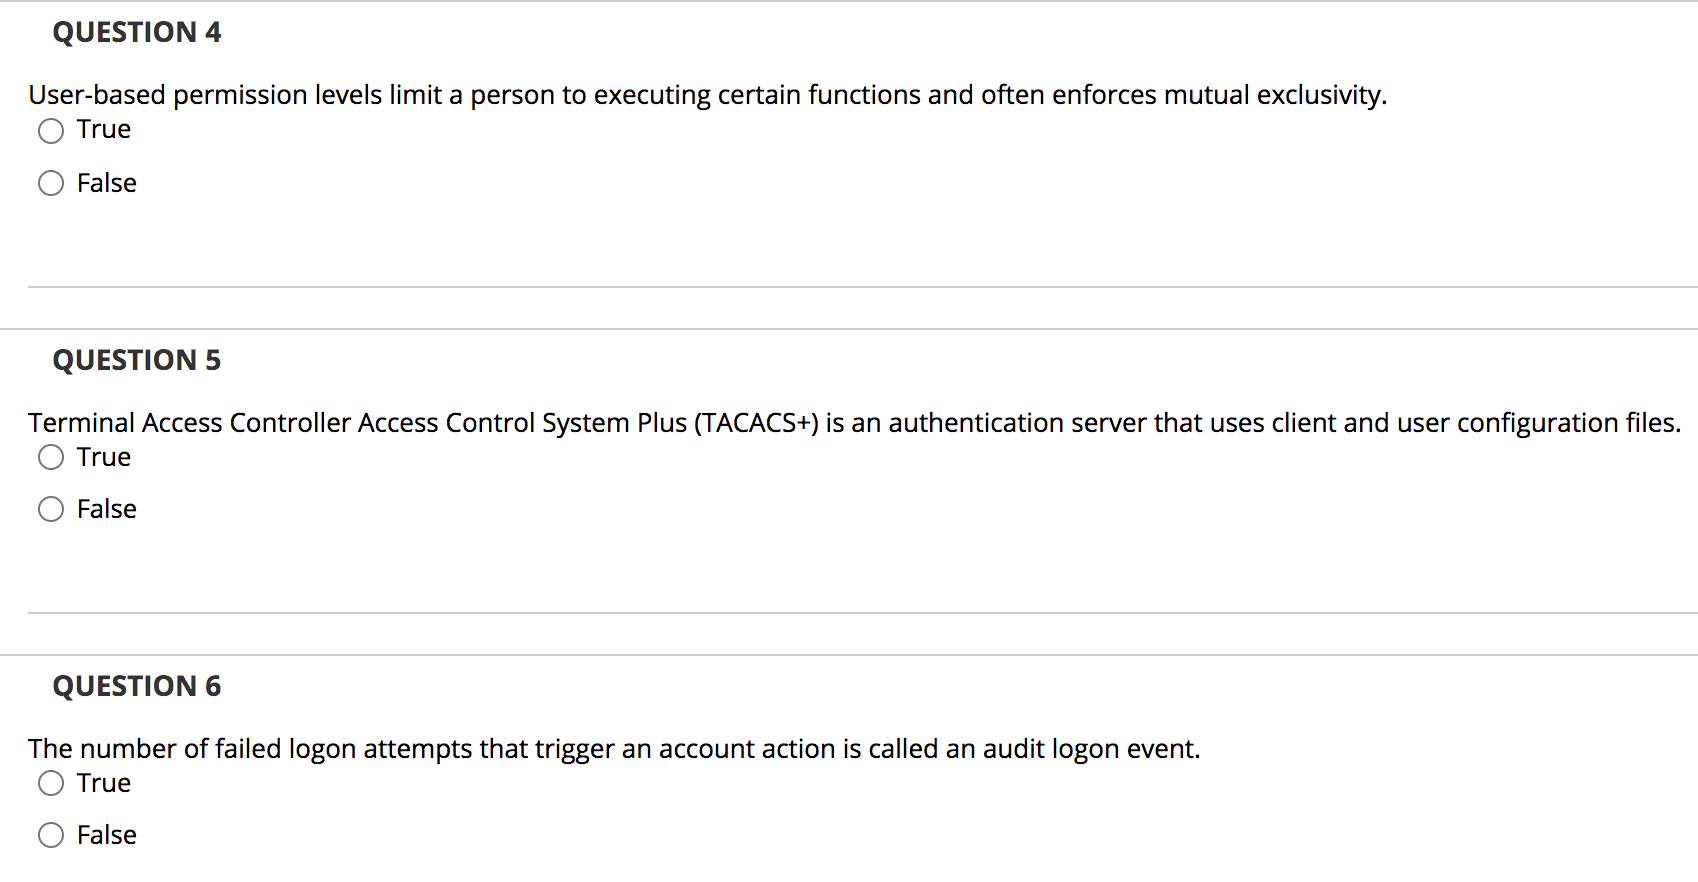Choose True for the failed logon attempts question
The height and width of the screenshot is (882, 1698).
[51, 784]
